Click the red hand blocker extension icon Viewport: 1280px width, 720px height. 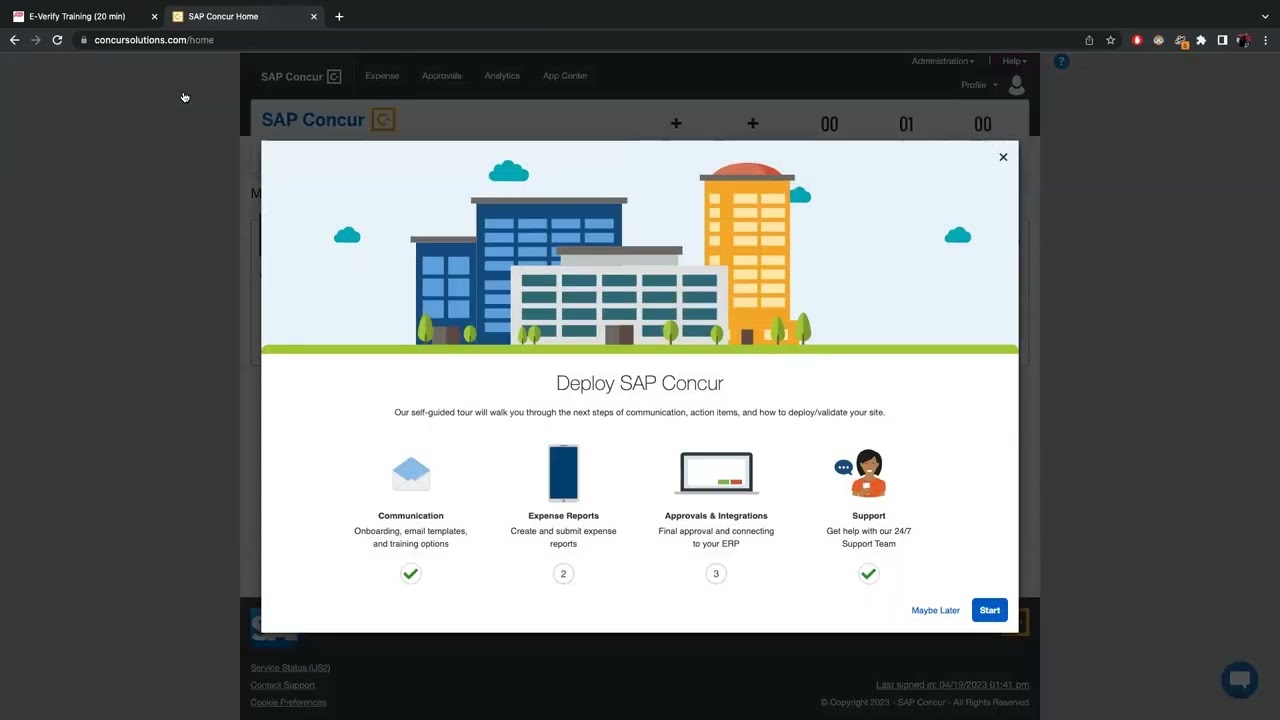[1137, 40]
